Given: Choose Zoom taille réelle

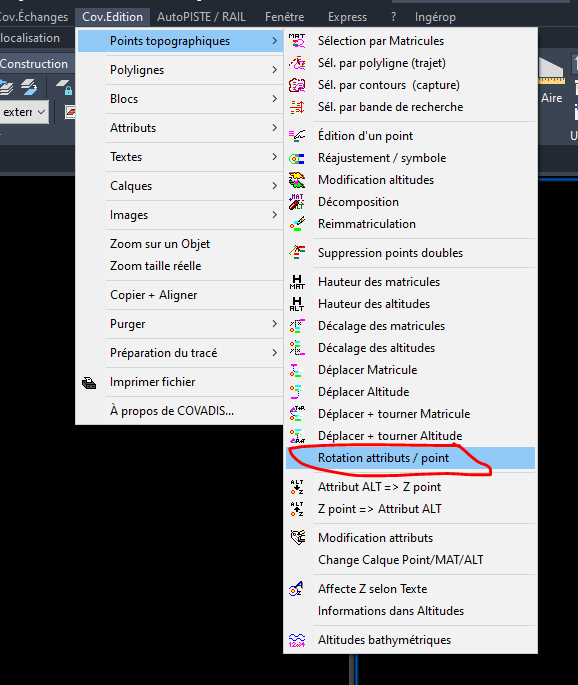Looking at the screenshot, I should [x=156, y=266].
